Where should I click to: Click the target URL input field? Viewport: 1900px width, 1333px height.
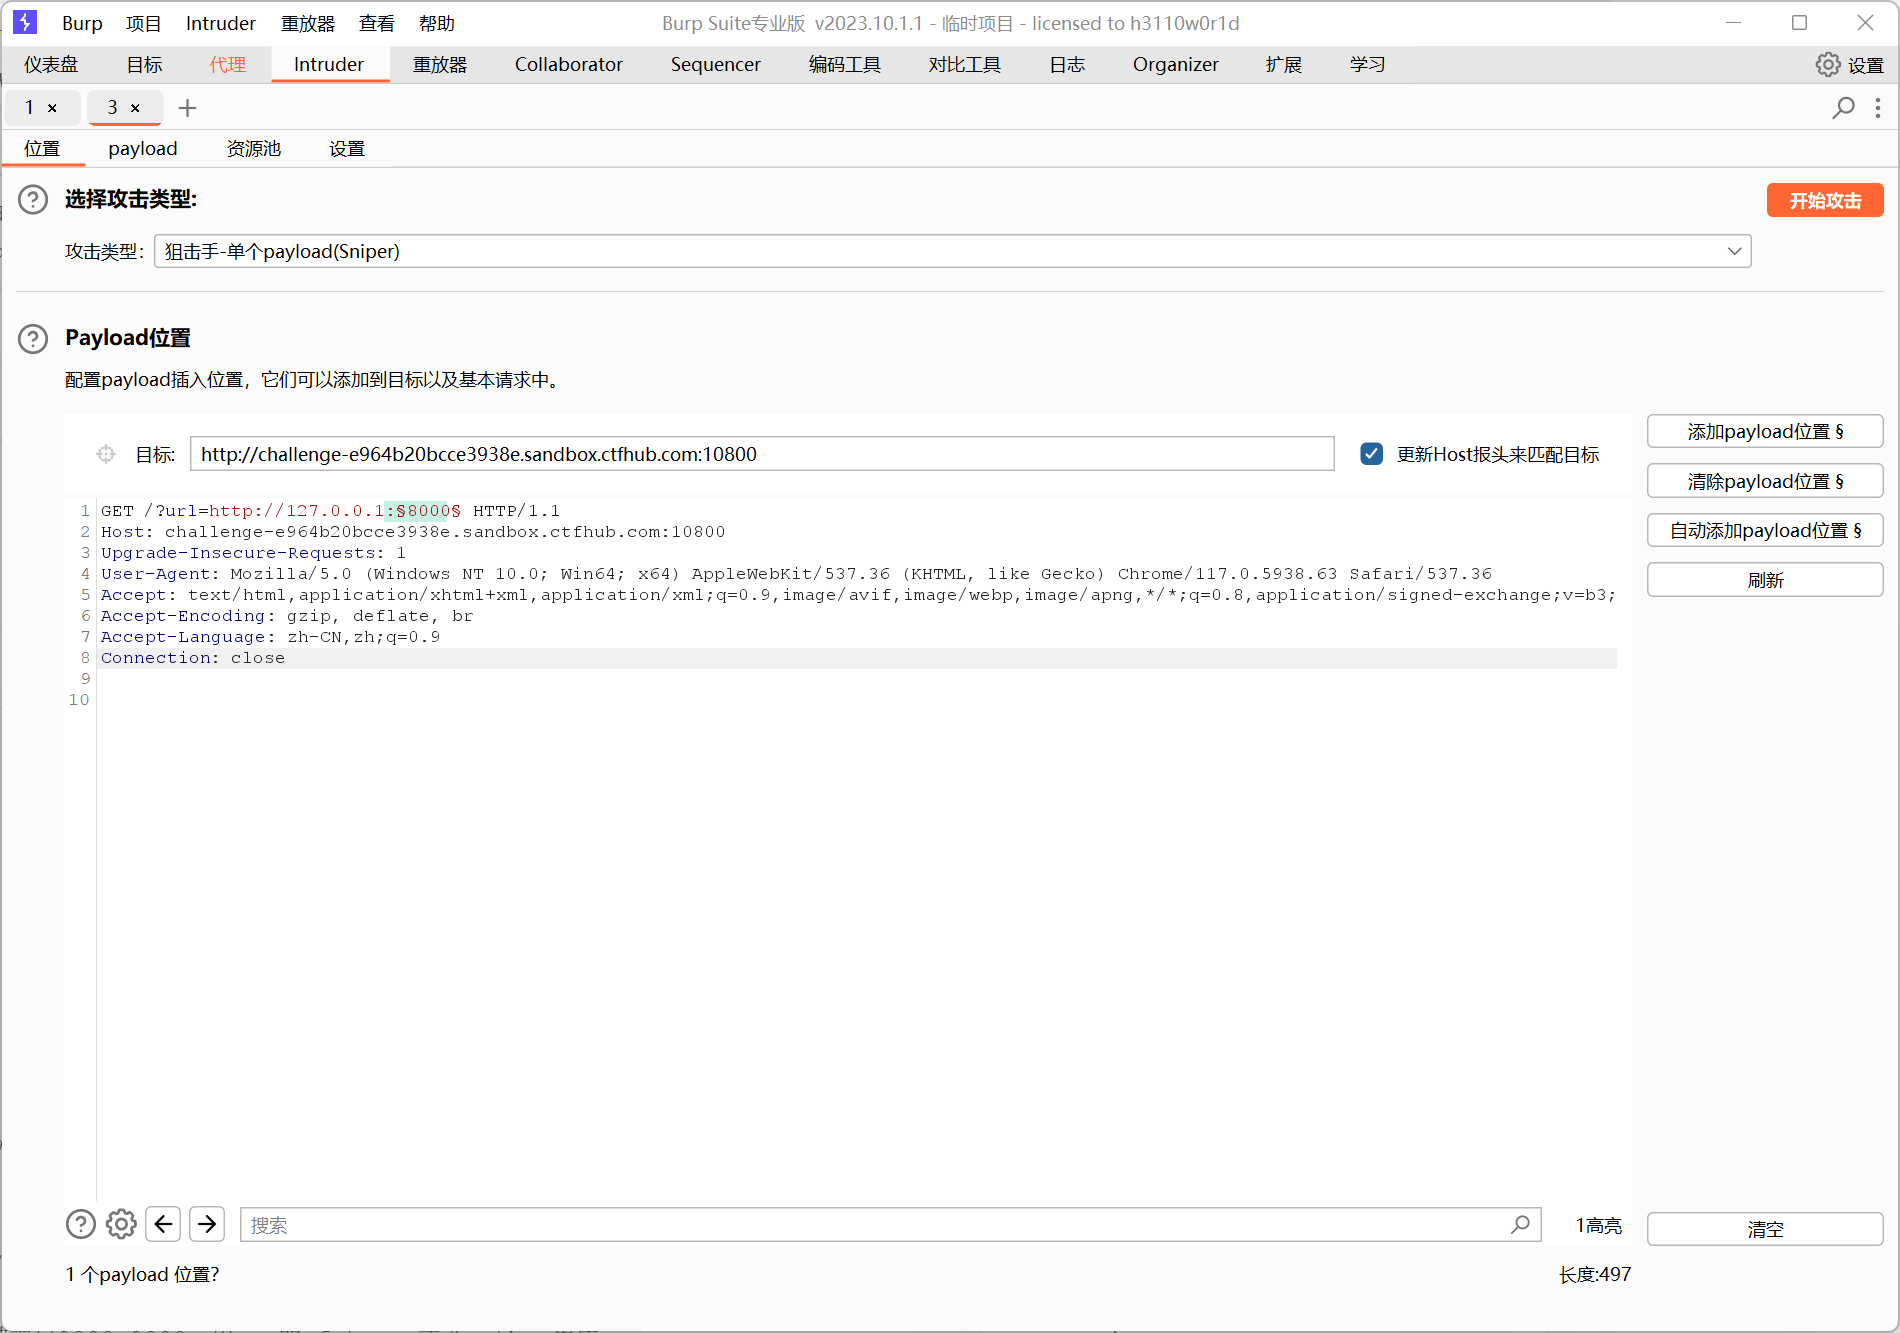tap(762, 455)
